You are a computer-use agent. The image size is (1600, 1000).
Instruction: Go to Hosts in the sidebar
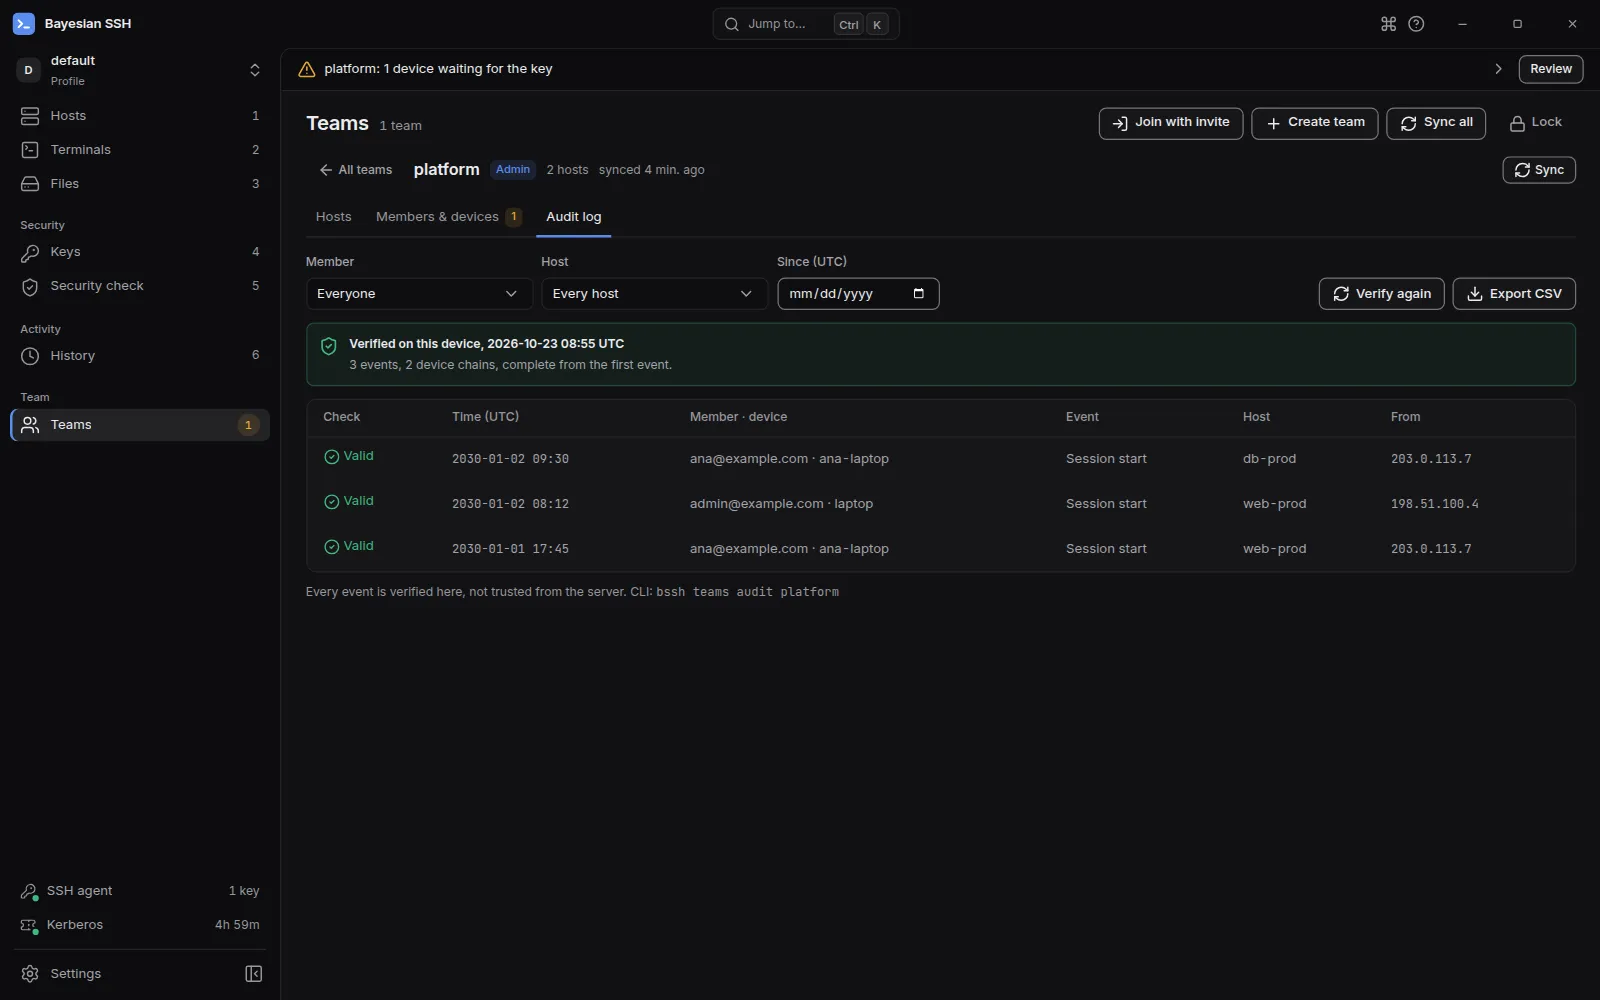pyautogui.click(x=140, y=116)
